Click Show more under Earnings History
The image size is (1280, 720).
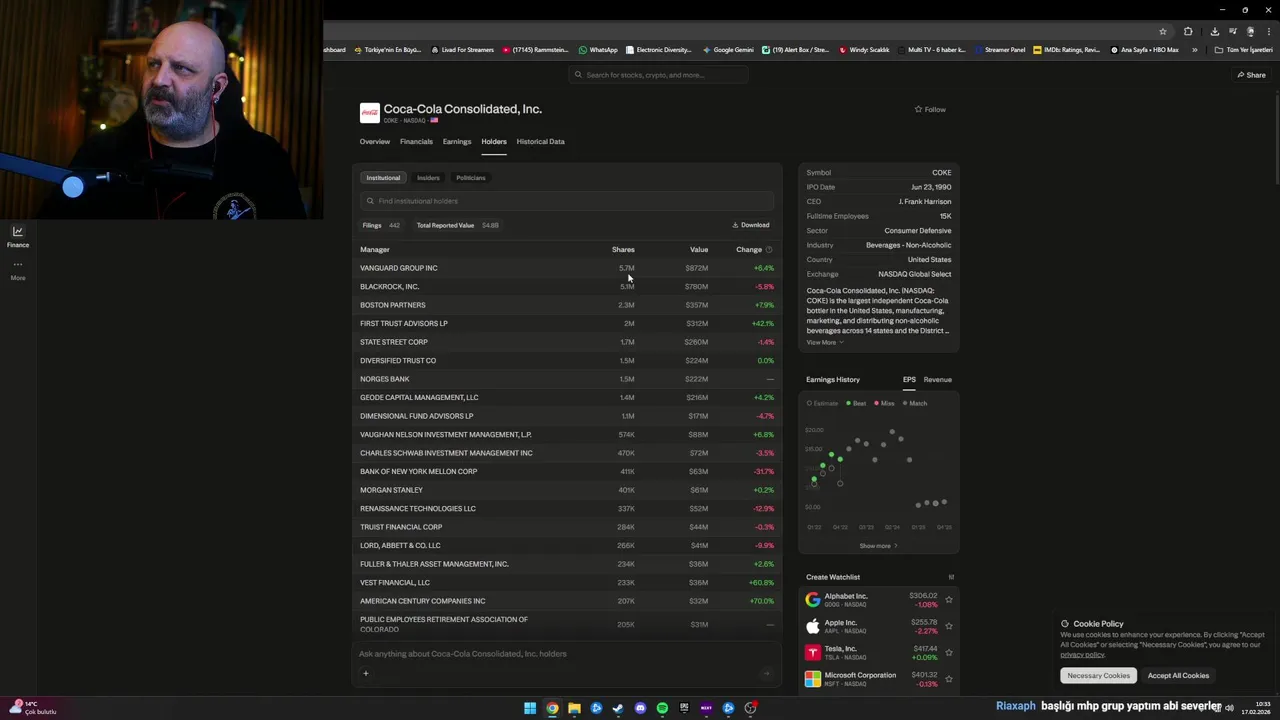click(x=878, y=546)
